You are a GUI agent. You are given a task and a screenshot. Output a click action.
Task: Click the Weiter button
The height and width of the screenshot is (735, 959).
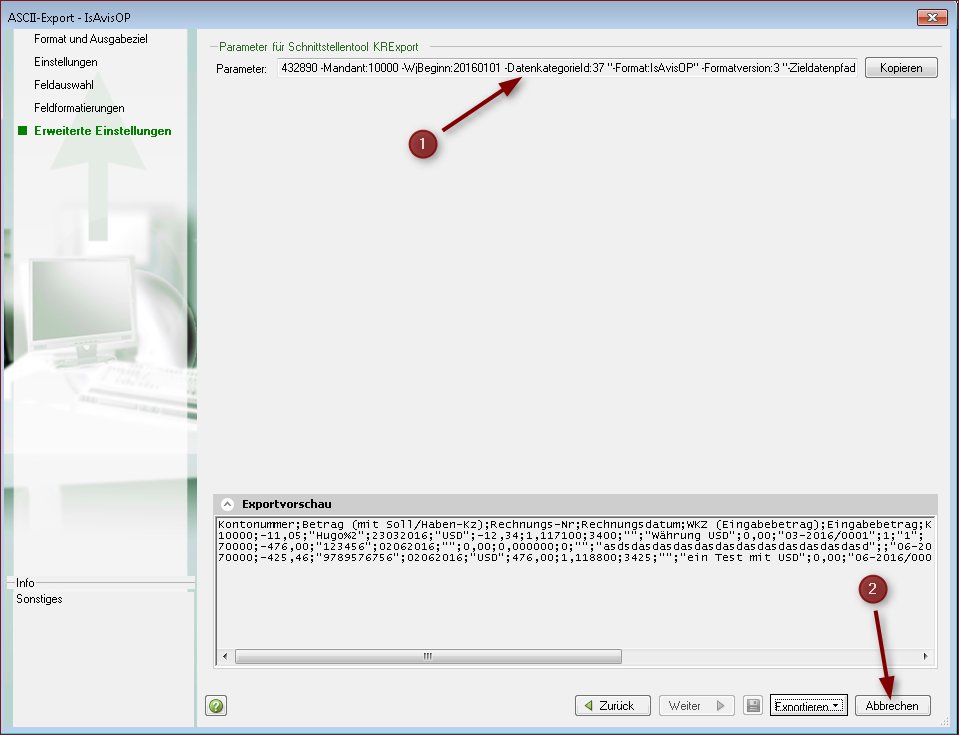click(696, 706)
